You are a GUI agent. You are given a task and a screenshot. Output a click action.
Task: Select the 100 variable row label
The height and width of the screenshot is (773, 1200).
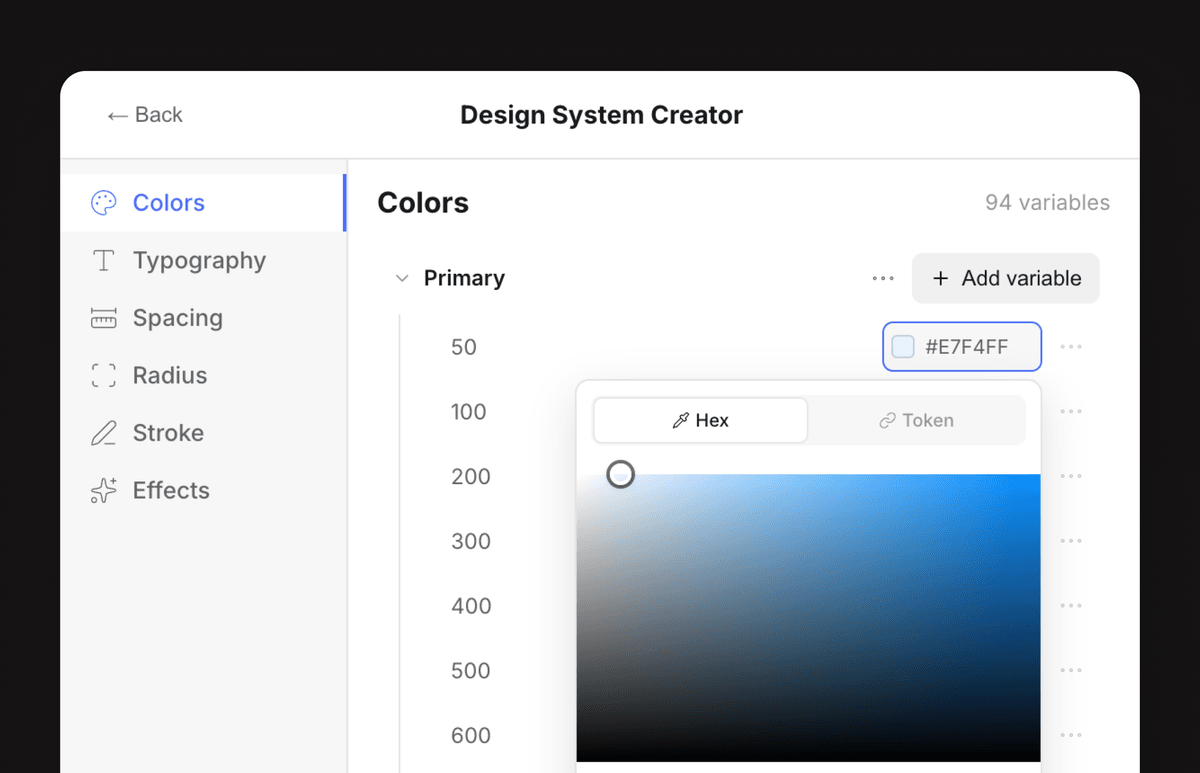point(469,412)
